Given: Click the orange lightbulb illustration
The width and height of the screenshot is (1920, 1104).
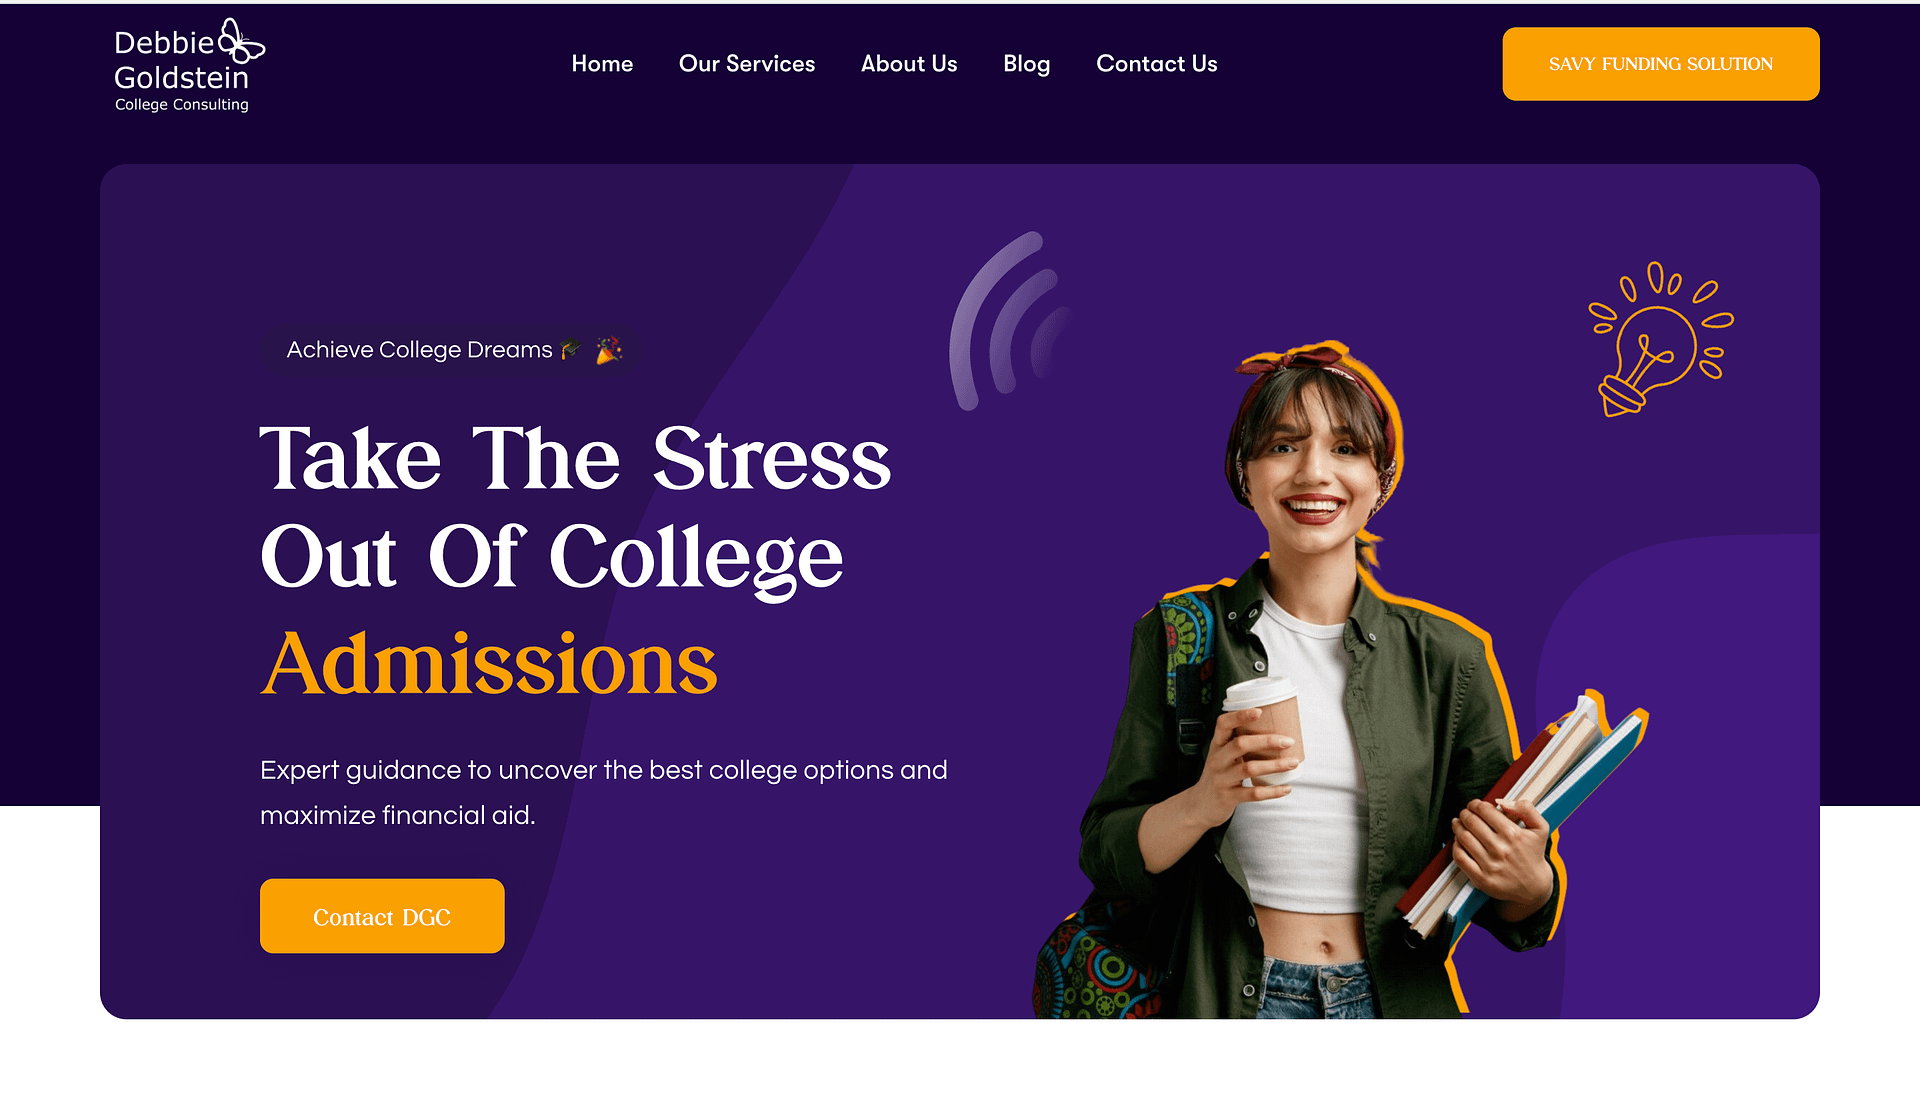Looking at the screenshot, I should 1660,339.
